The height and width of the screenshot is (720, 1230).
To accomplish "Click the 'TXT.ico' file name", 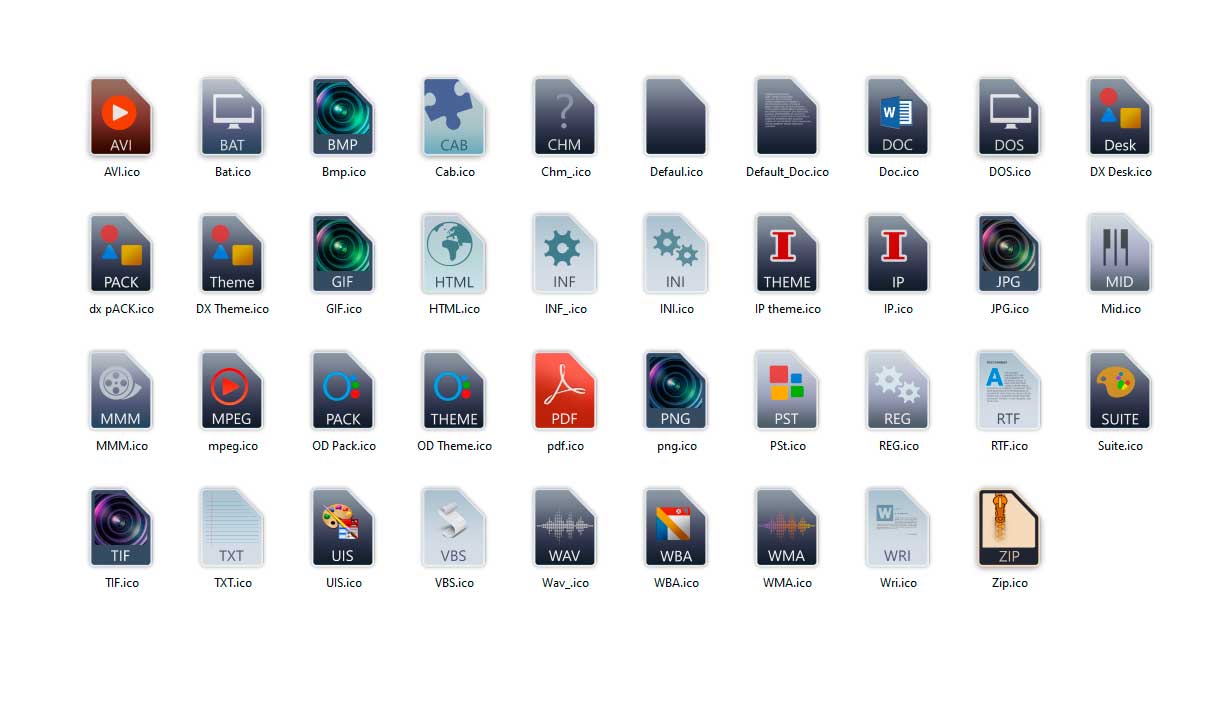I will click(x=232, y=583).
